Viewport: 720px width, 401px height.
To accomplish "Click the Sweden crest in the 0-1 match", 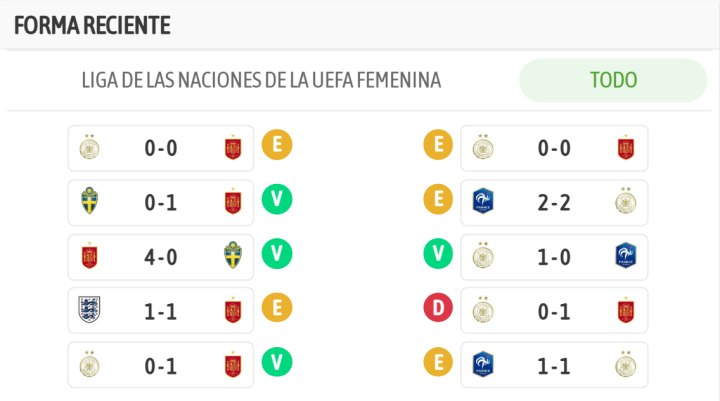I will coord(90,202).
